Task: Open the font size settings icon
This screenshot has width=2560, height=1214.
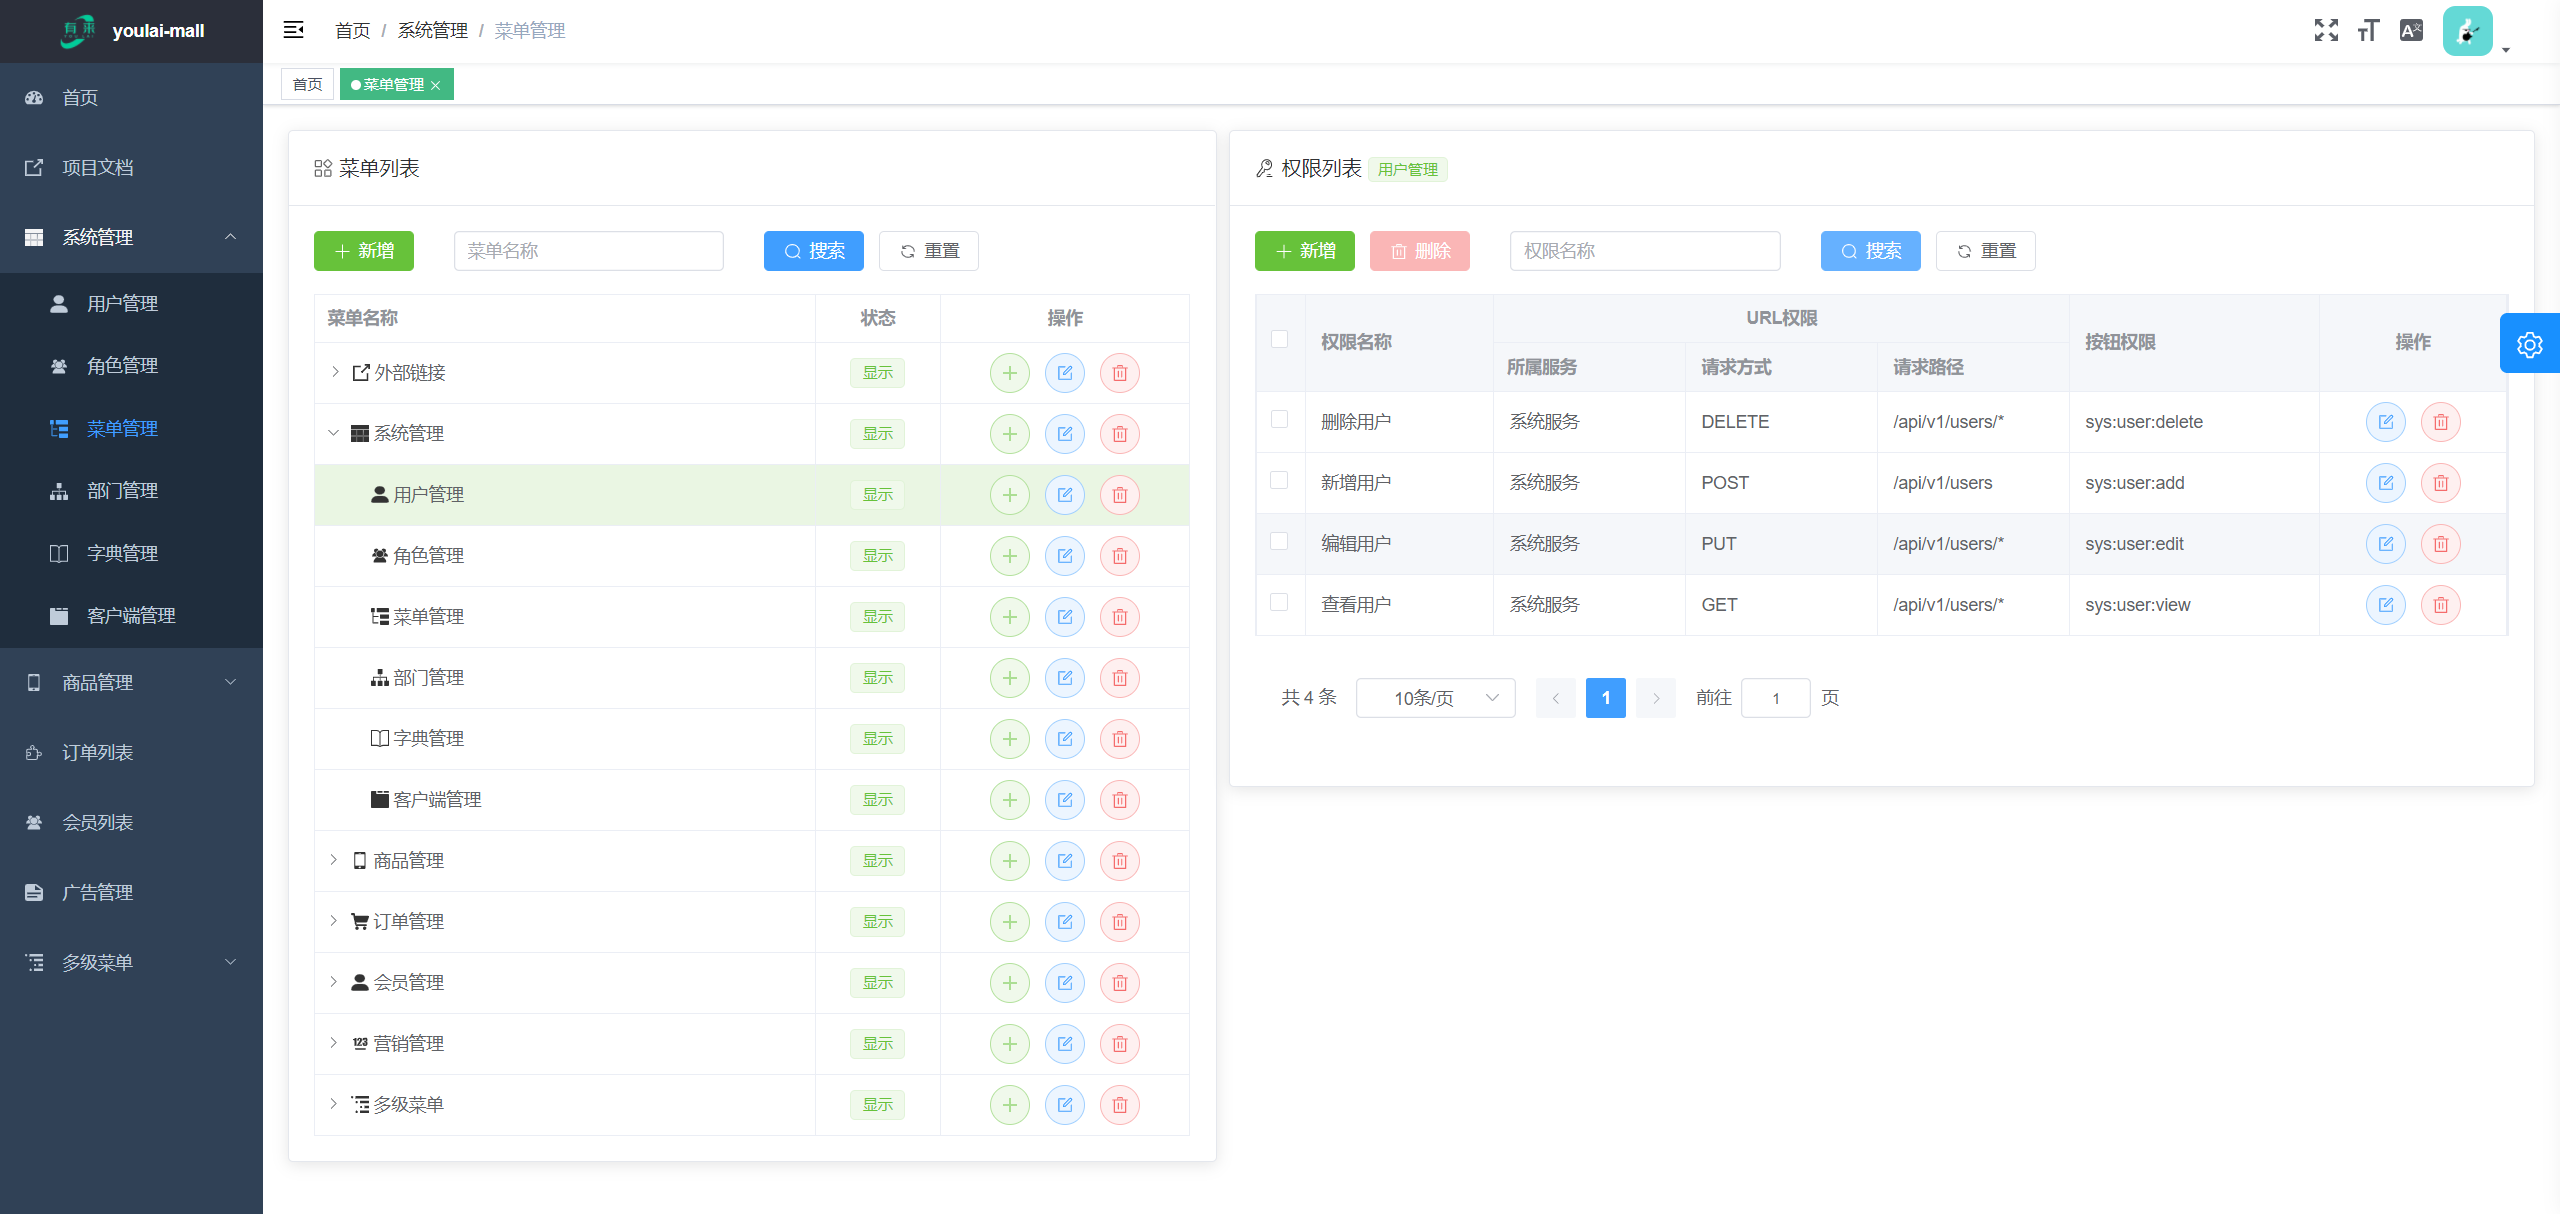Action: (x=2368, y=31)
